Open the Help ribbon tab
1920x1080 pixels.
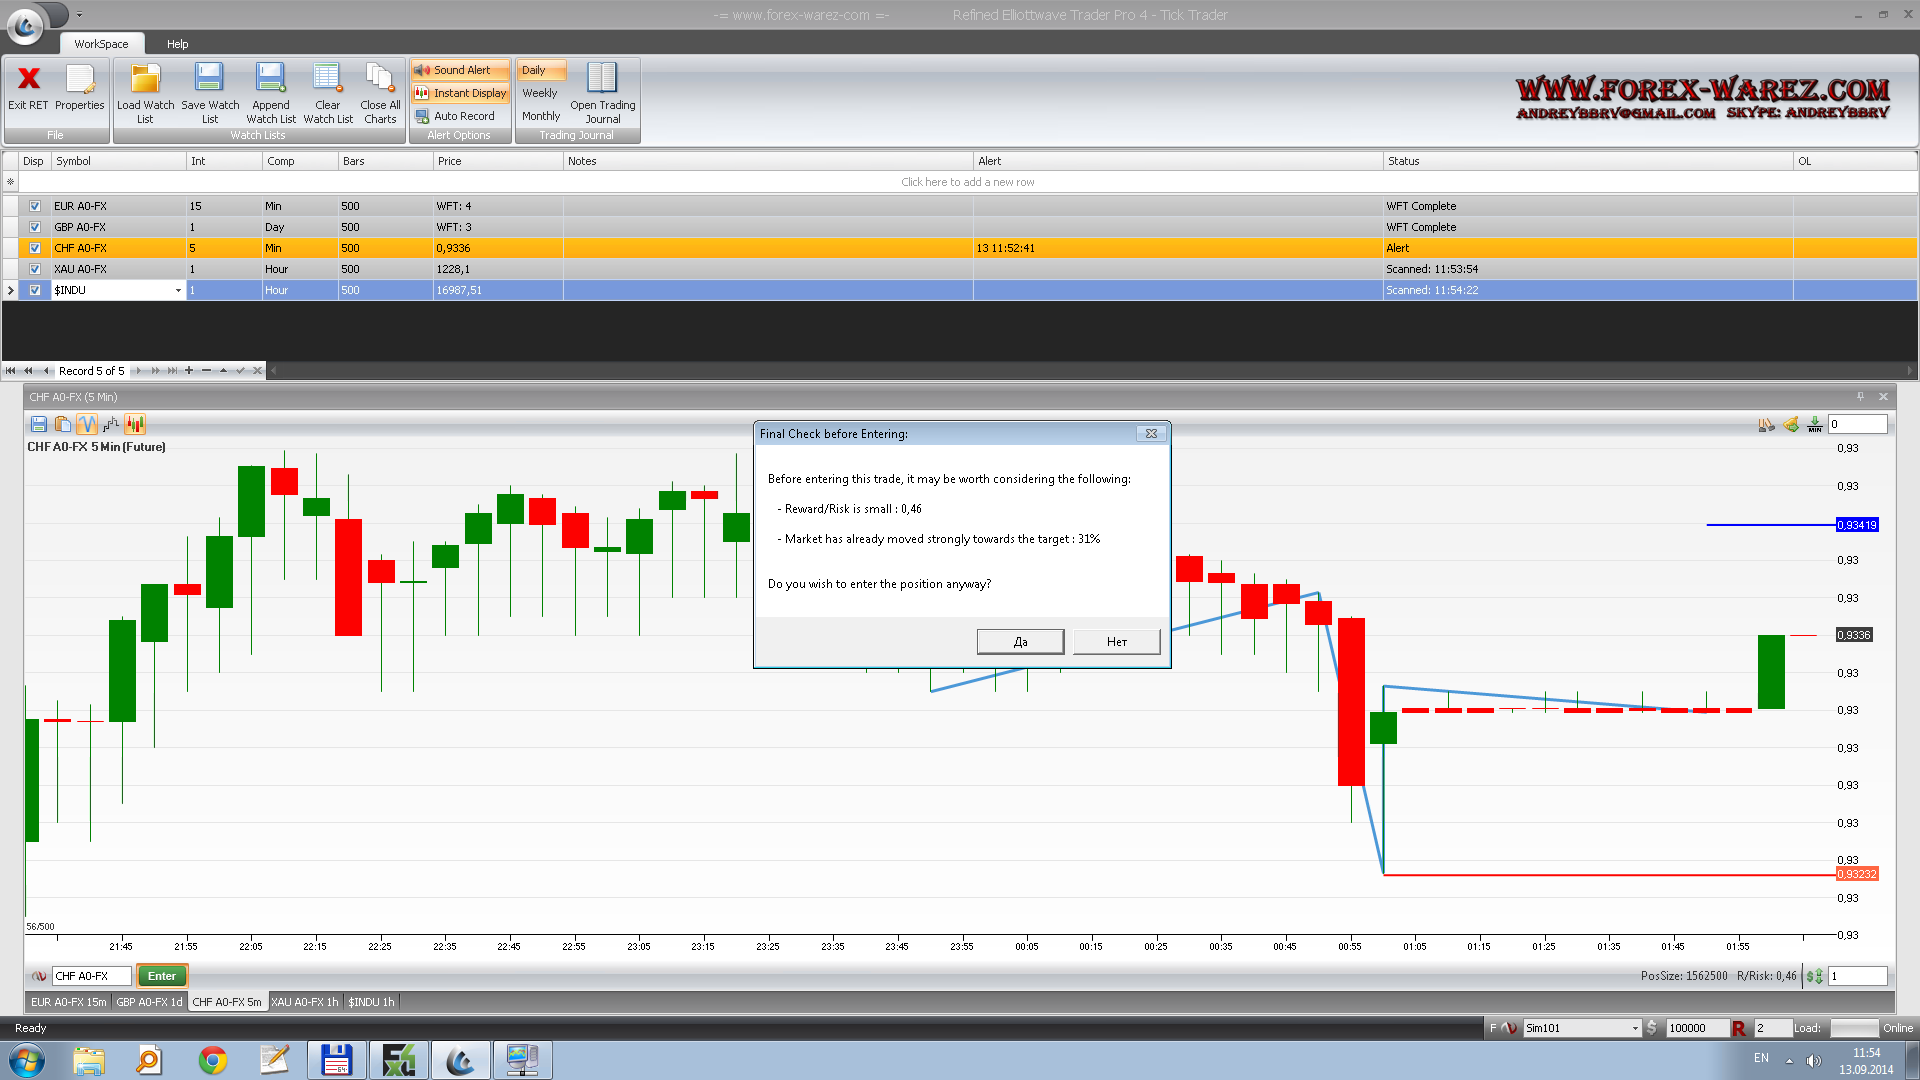(177, 44)
